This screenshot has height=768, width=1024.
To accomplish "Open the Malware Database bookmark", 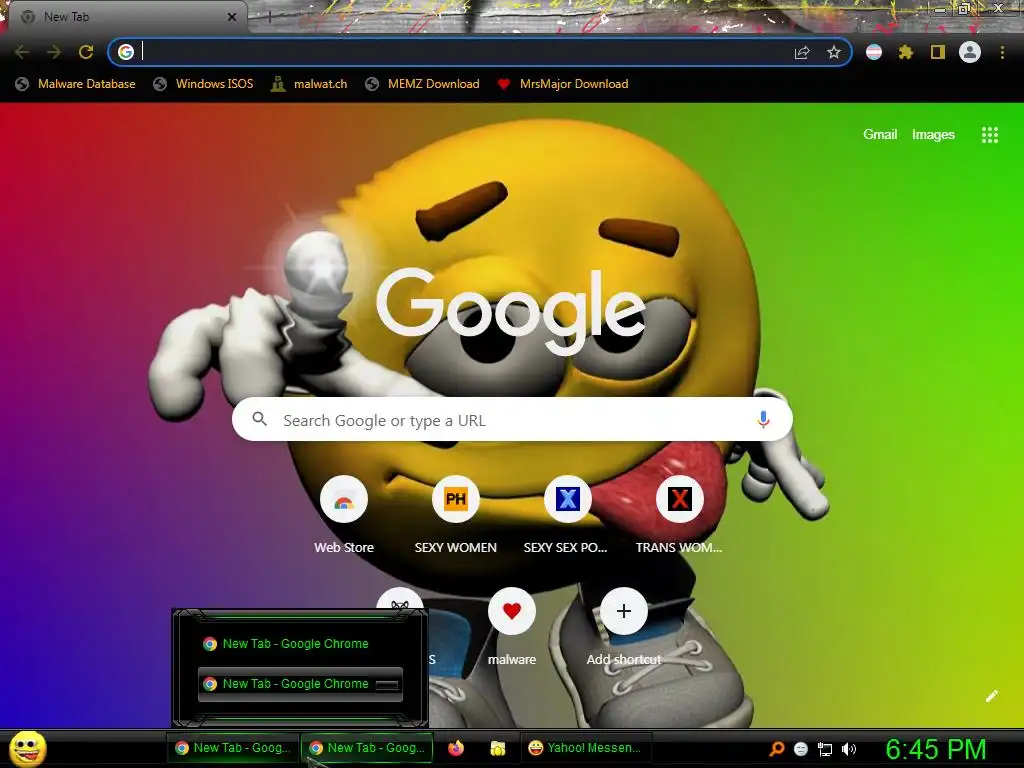I will (x=76, y=84).
